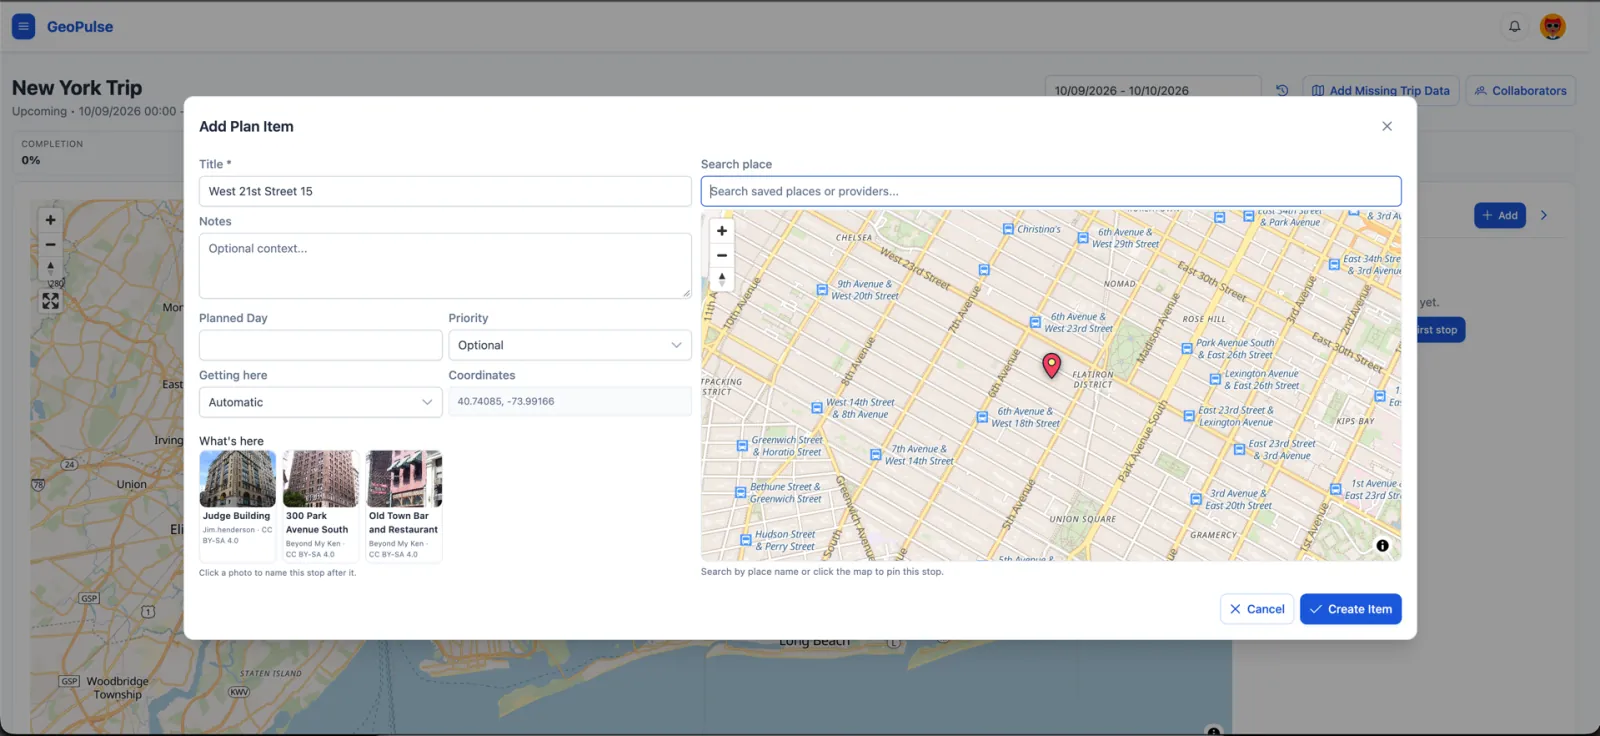
Task: Select the 6th Avenue & West 23rd Street stop
Action: tap(1035, 322)
